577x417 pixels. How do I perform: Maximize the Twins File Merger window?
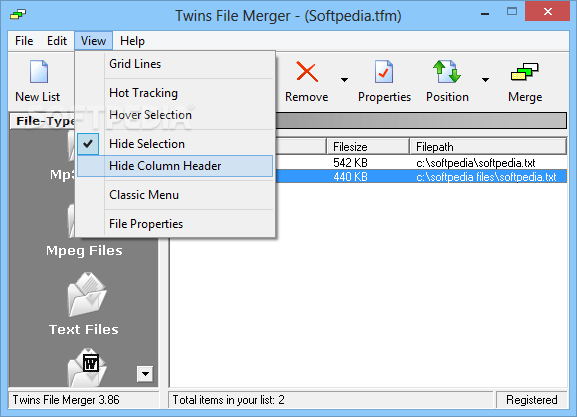coord(511,12)
